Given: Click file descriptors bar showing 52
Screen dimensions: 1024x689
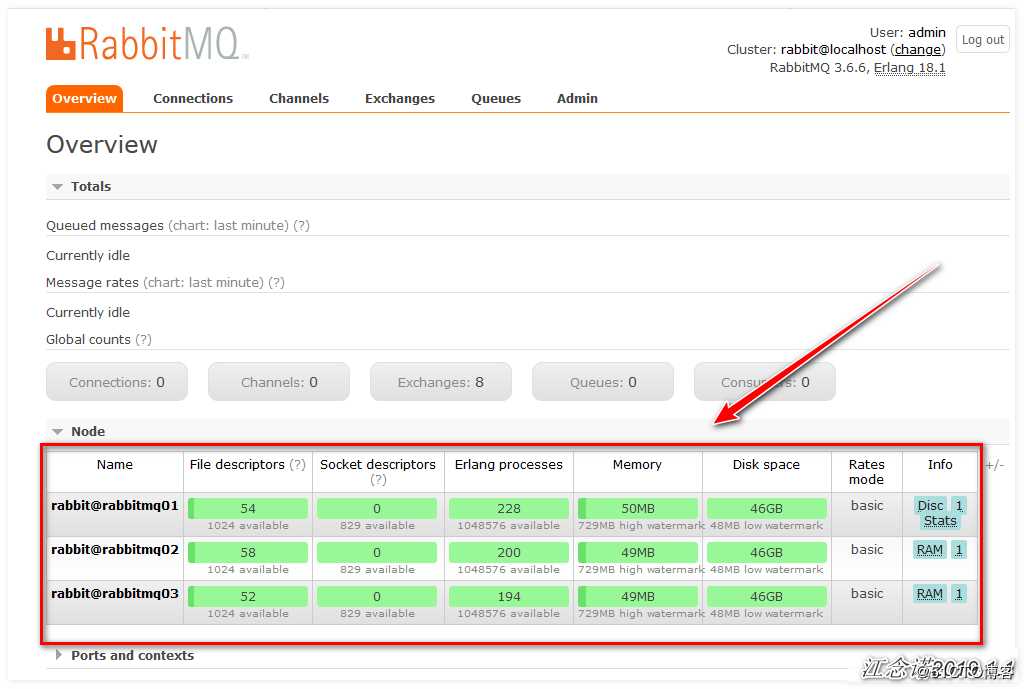Looking at the screenshot, I should (x=248, y=596).
